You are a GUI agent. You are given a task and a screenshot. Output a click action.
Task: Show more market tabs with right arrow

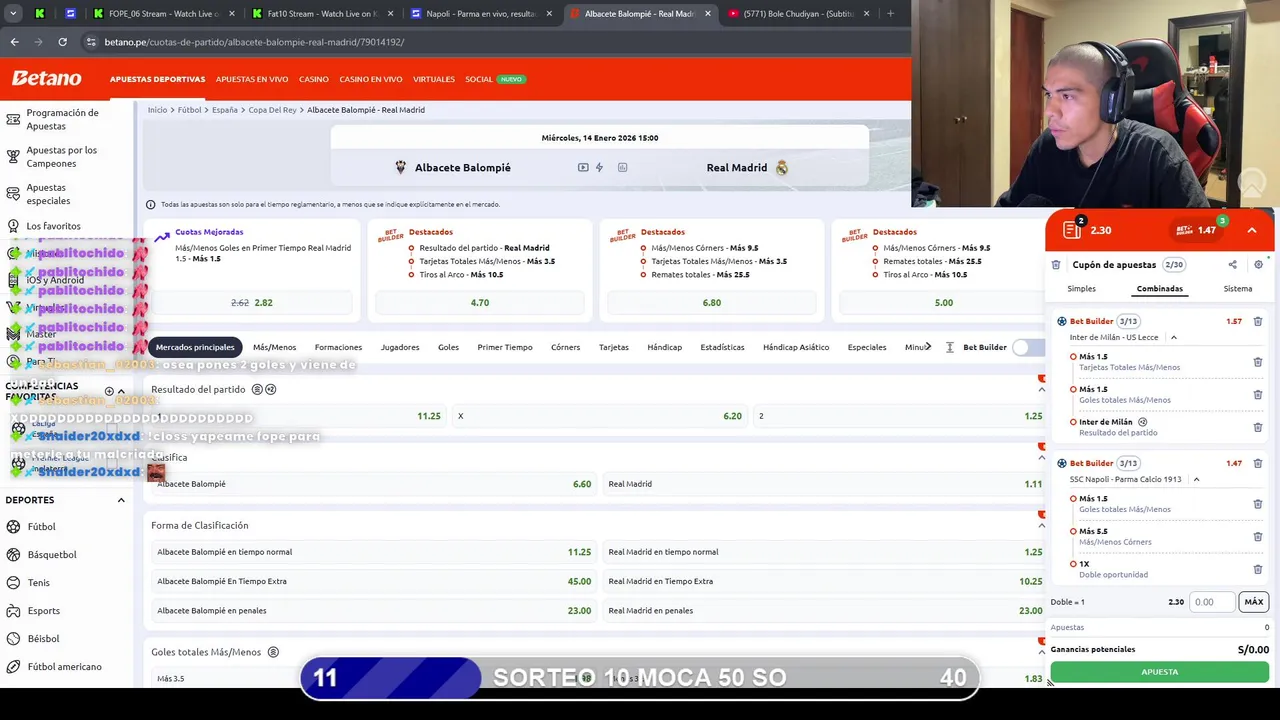pos(929,347)
